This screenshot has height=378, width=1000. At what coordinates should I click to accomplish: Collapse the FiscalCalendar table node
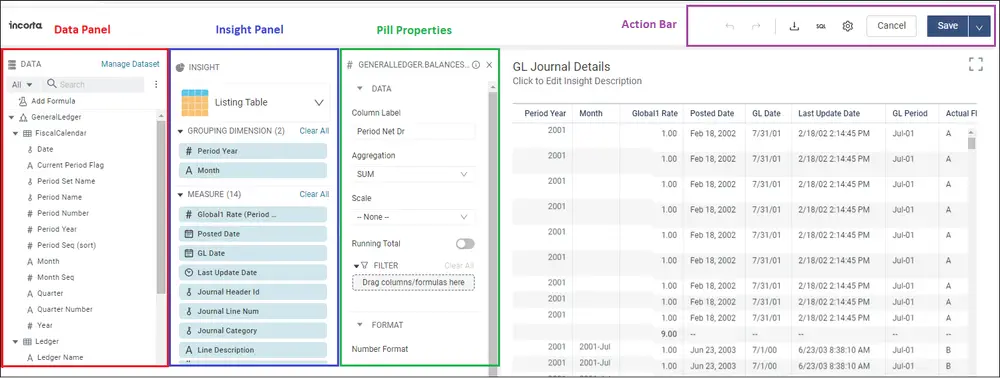(x=16, y=133)
